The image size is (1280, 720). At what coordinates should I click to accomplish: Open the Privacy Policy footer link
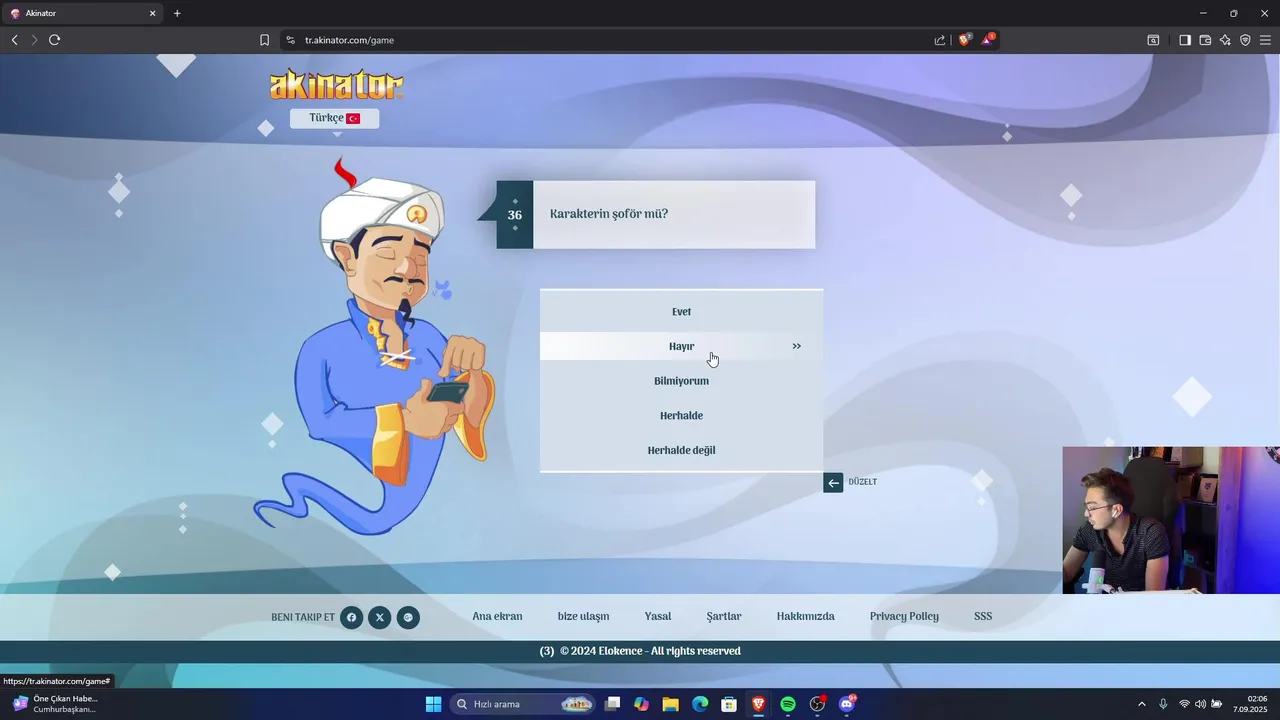(904, 616)
